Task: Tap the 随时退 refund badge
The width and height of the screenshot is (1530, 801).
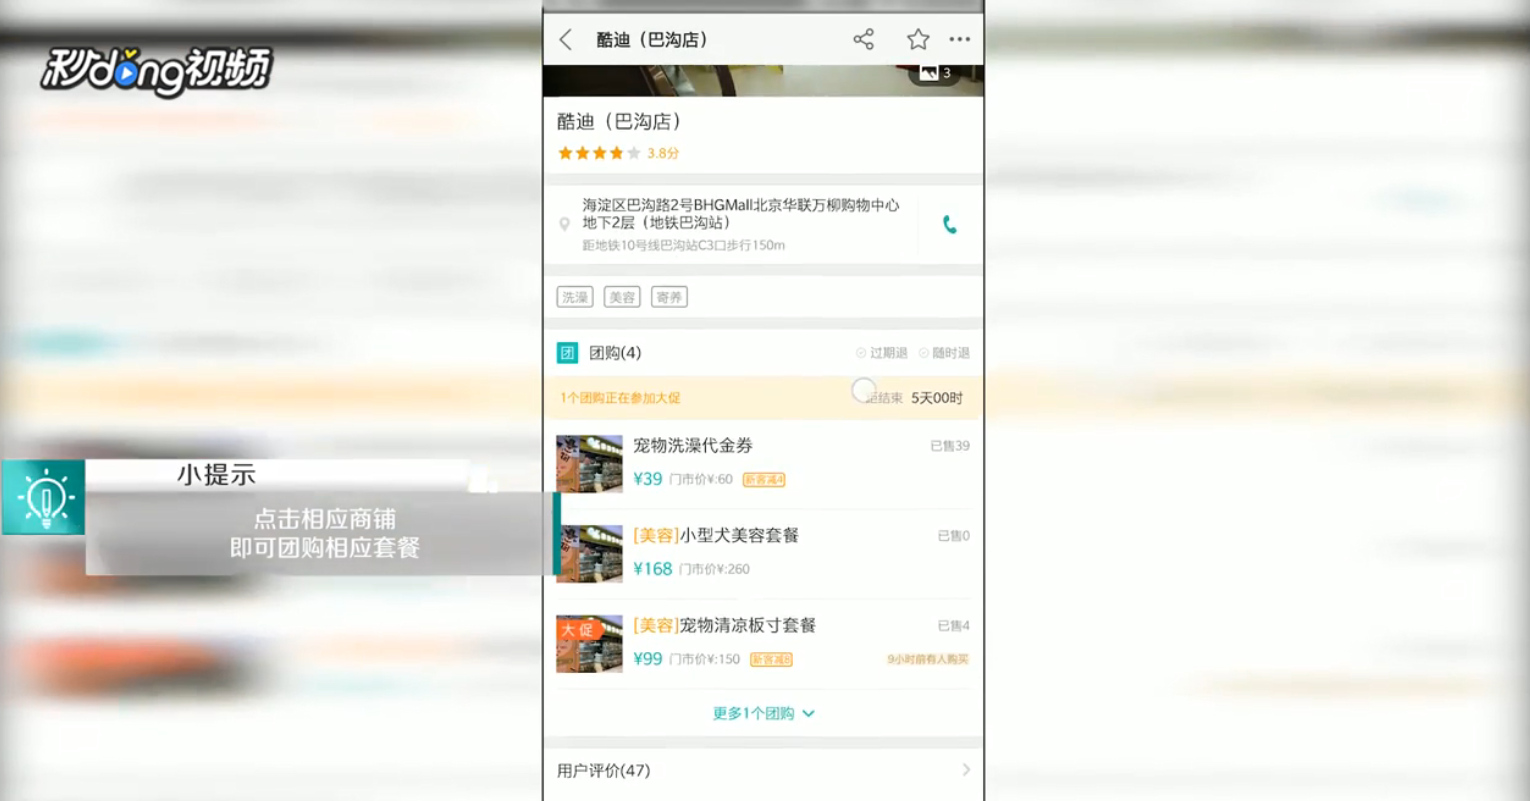Action: tap(945, 353)
